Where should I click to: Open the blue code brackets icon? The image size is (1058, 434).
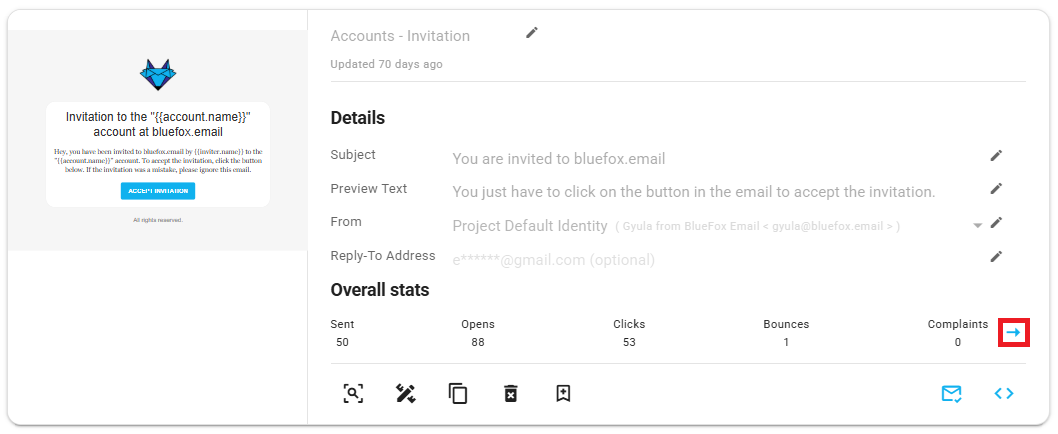pyautogui.click(x=1004, y=393)
